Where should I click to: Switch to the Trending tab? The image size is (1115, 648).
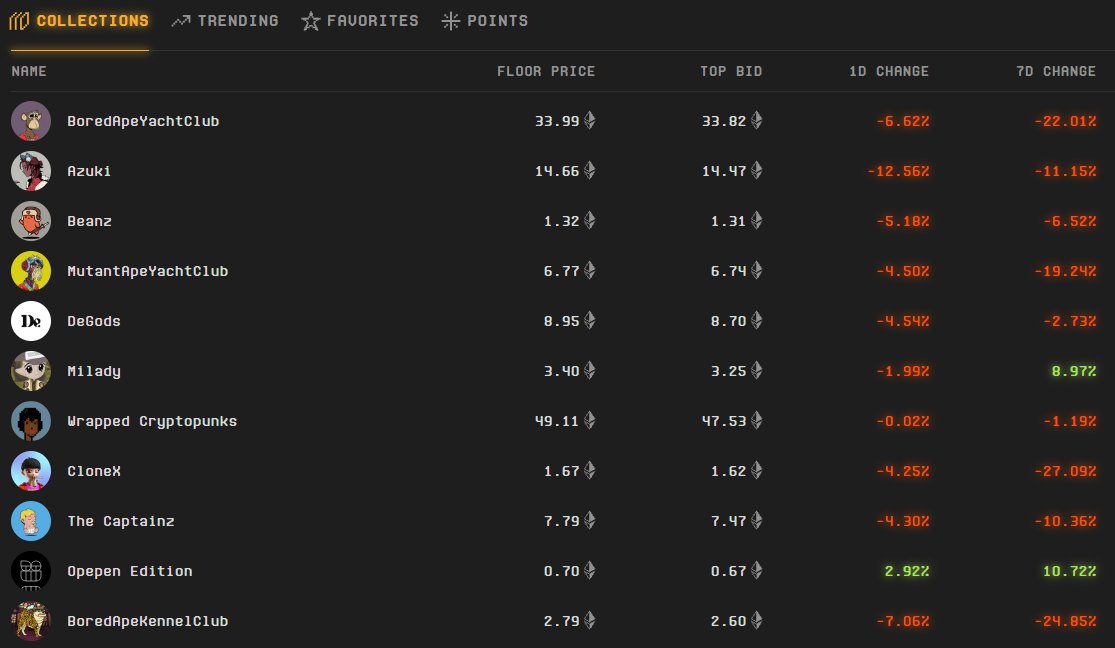coord(225,21)
